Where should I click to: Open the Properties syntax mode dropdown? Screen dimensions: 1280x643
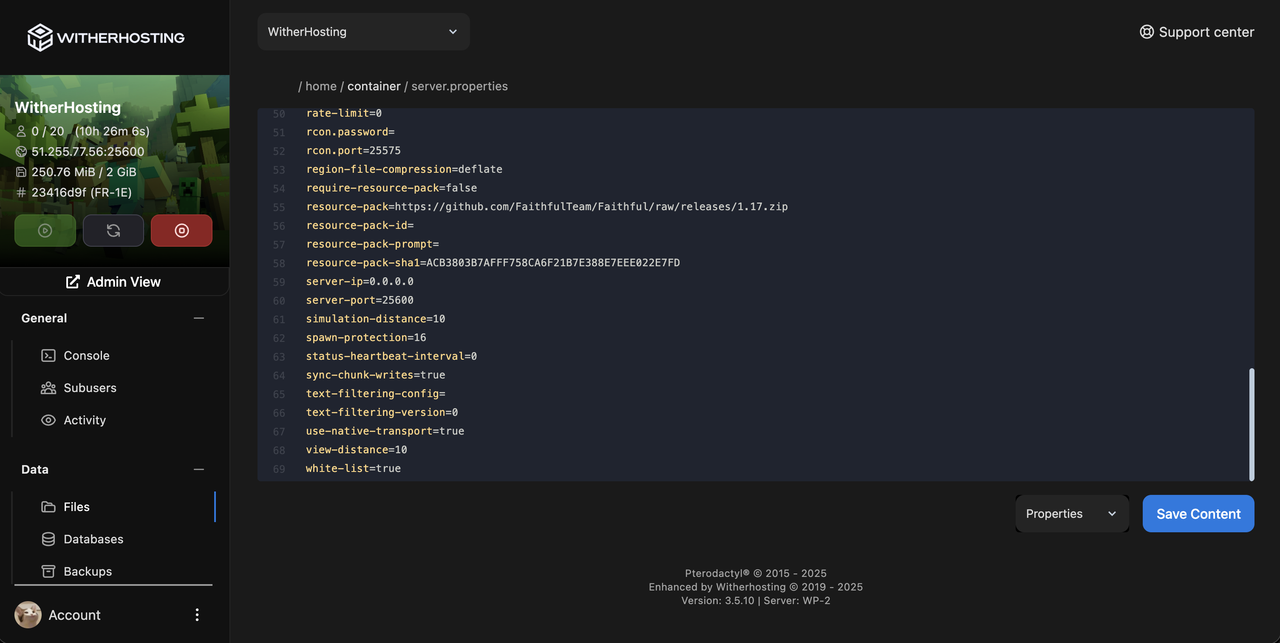pos(1072,514)
